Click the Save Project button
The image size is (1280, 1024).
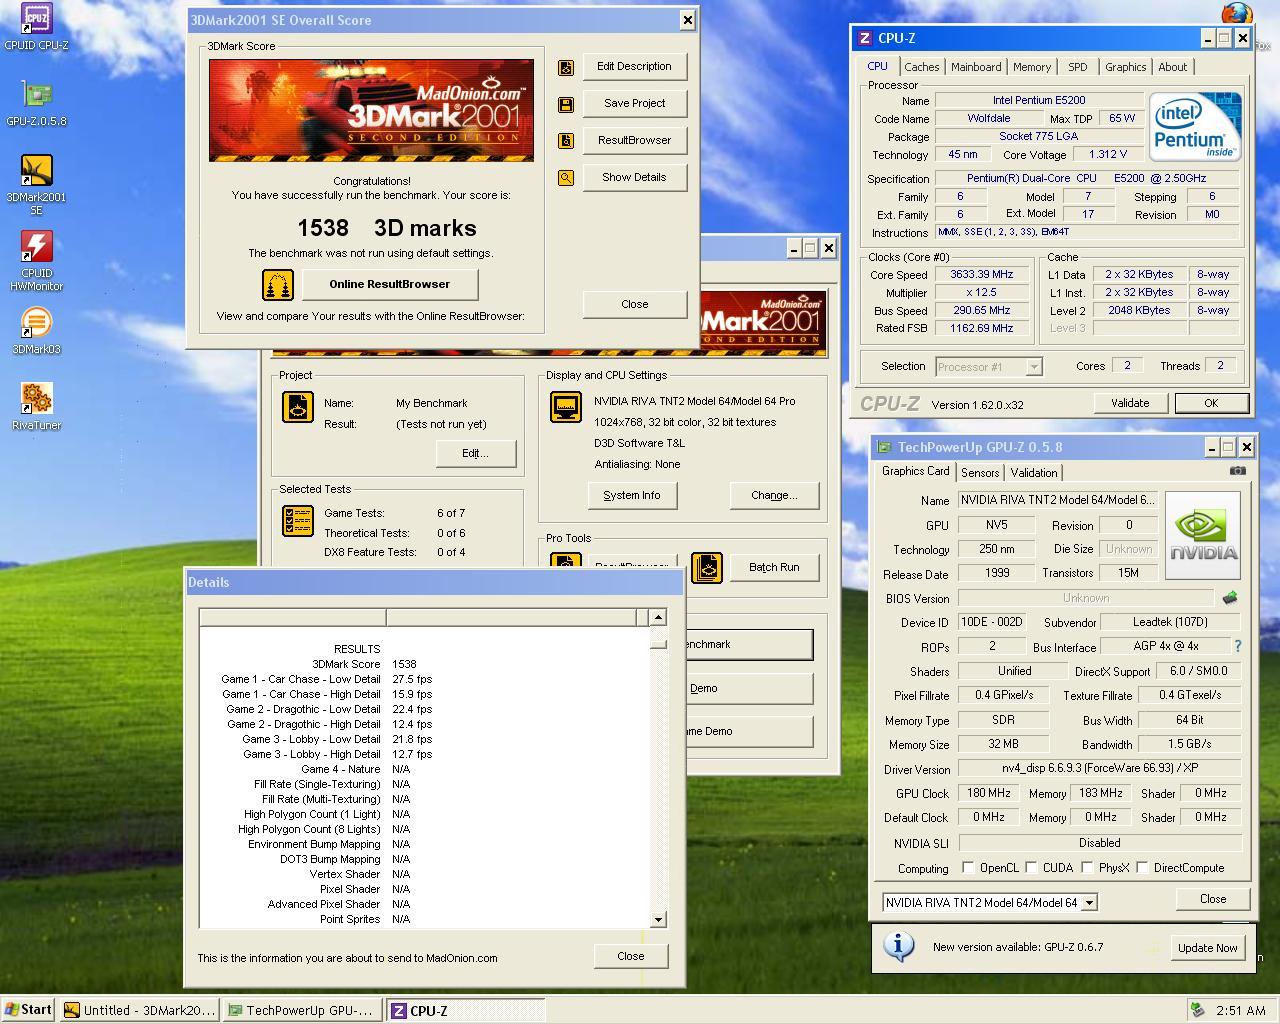[634, 104]
